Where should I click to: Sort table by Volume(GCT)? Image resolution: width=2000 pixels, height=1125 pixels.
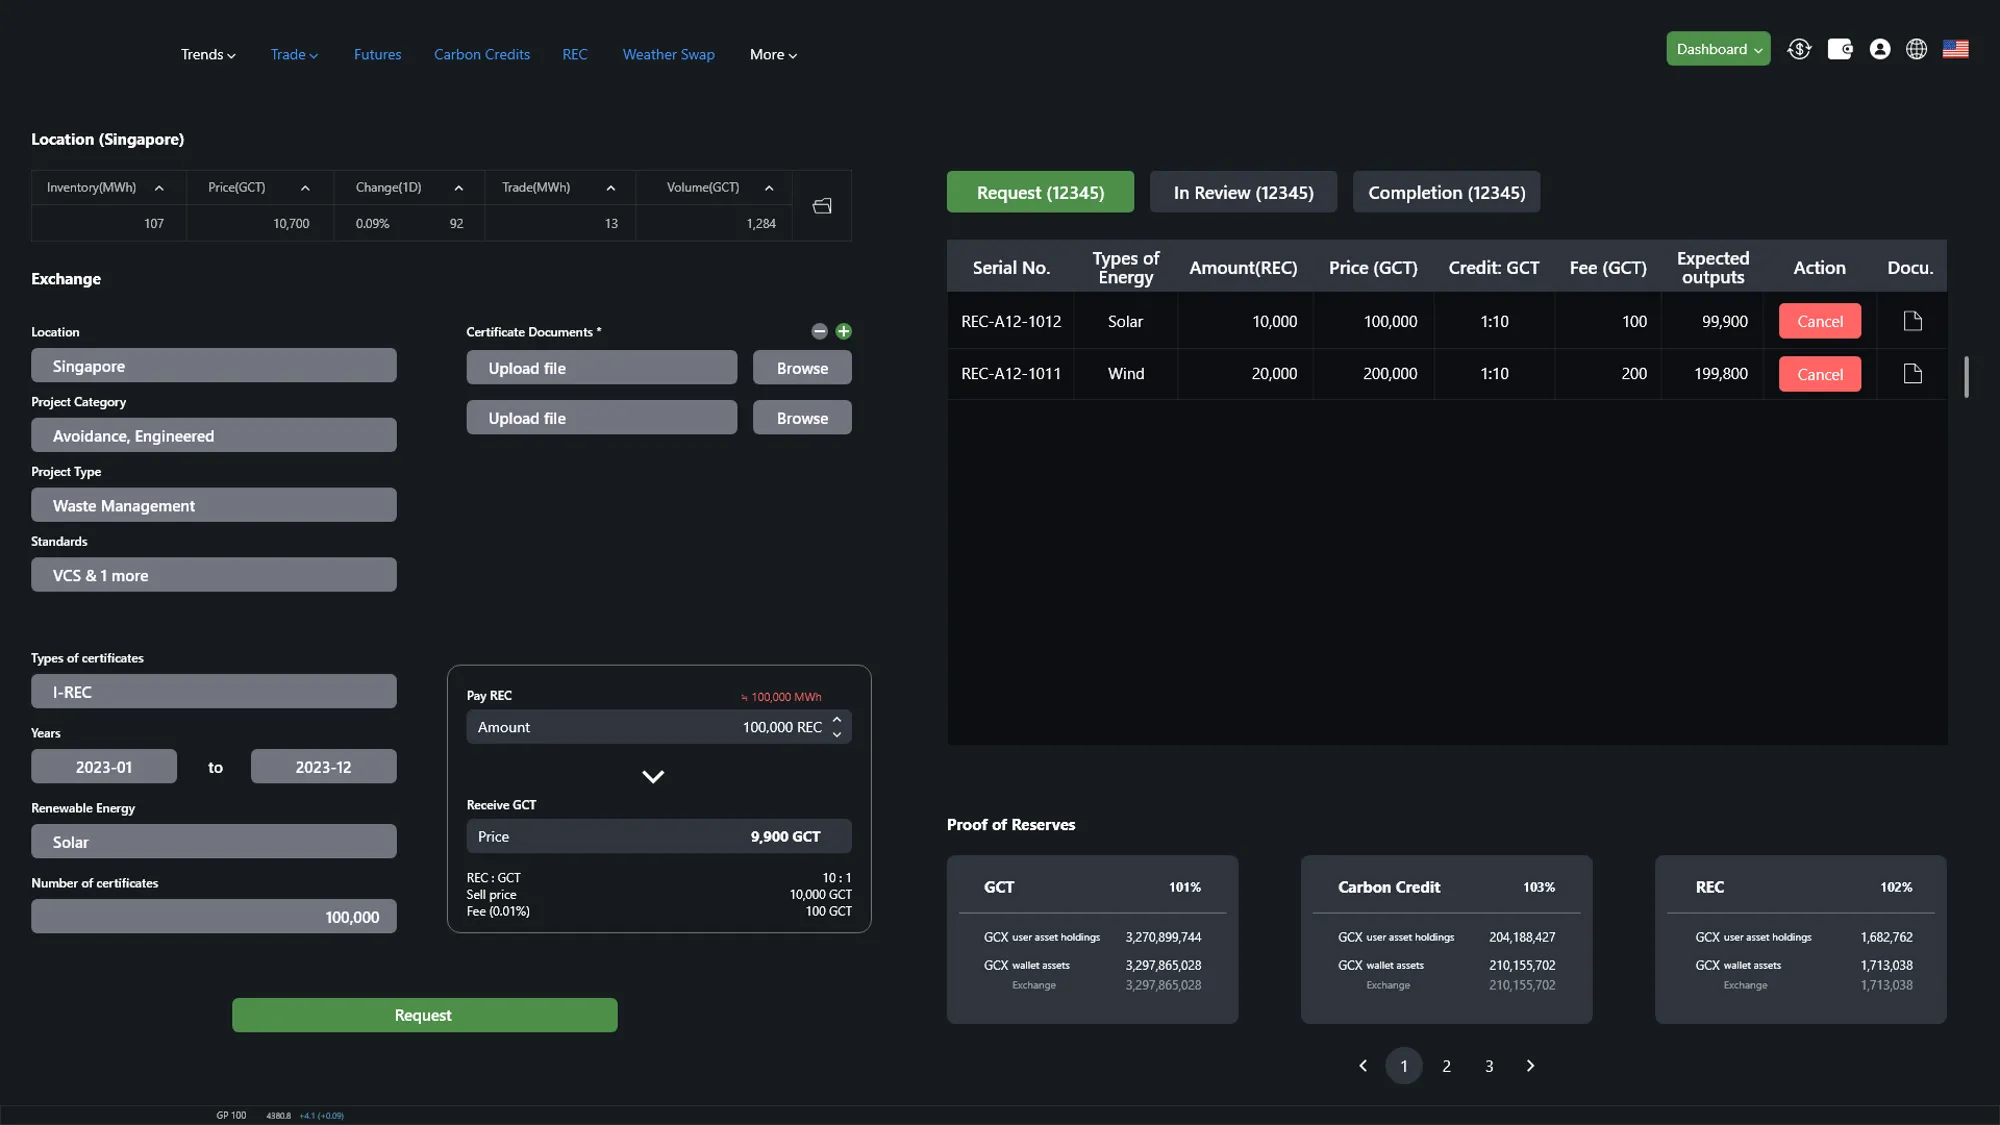click(x=769, y=188)
